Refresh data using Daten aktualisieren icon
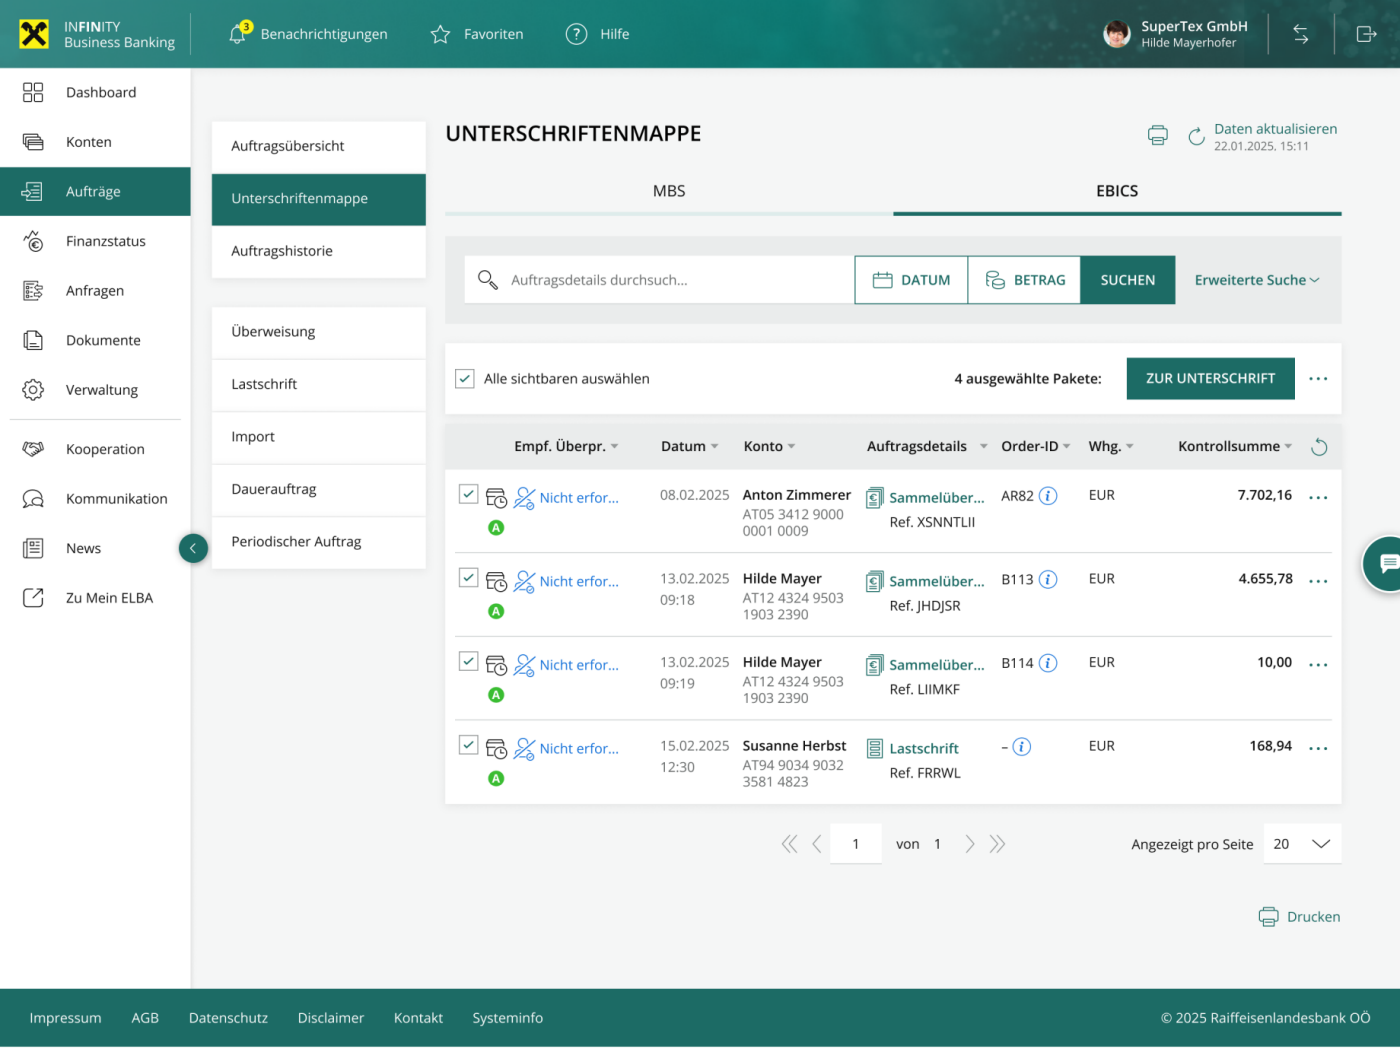Viewport: 1400px width, 1049px height. tap(1196, 137)
